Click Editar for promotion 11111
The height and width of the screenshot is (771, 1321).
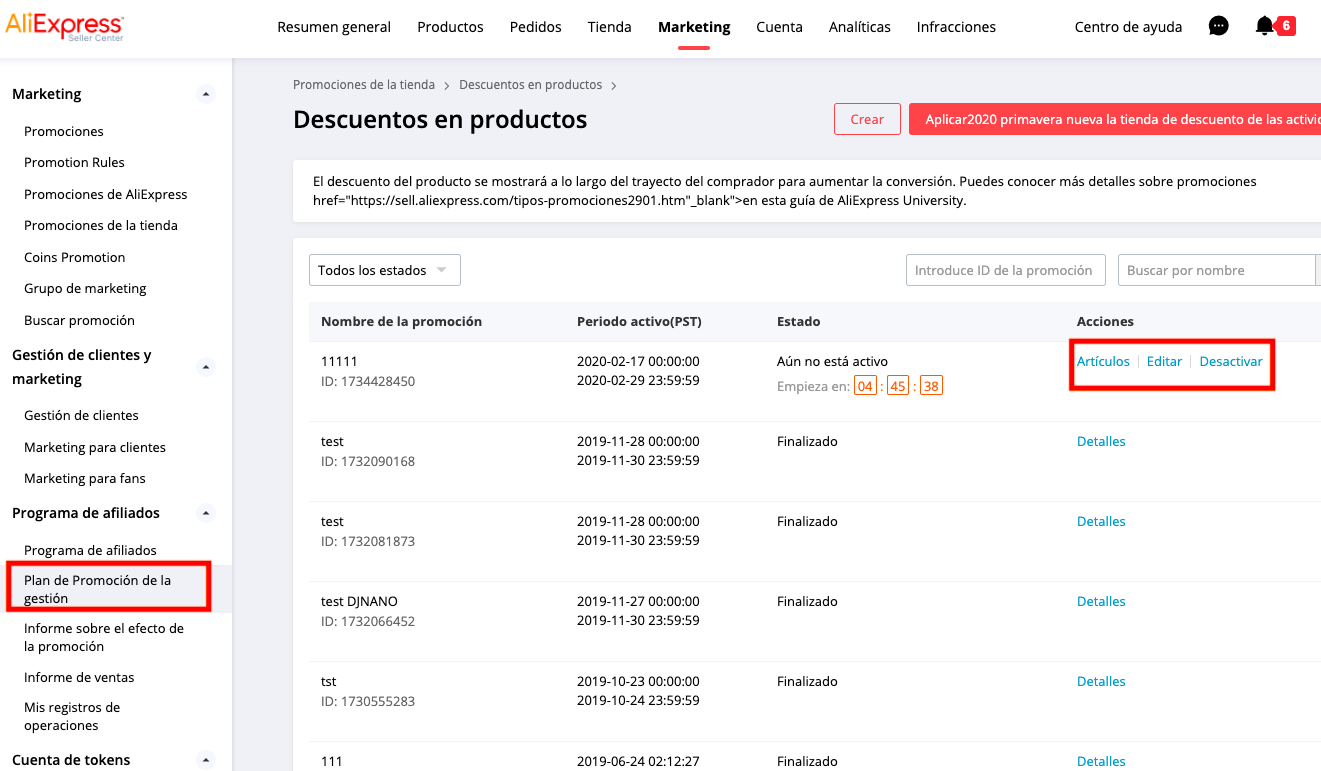(1164, 361)
